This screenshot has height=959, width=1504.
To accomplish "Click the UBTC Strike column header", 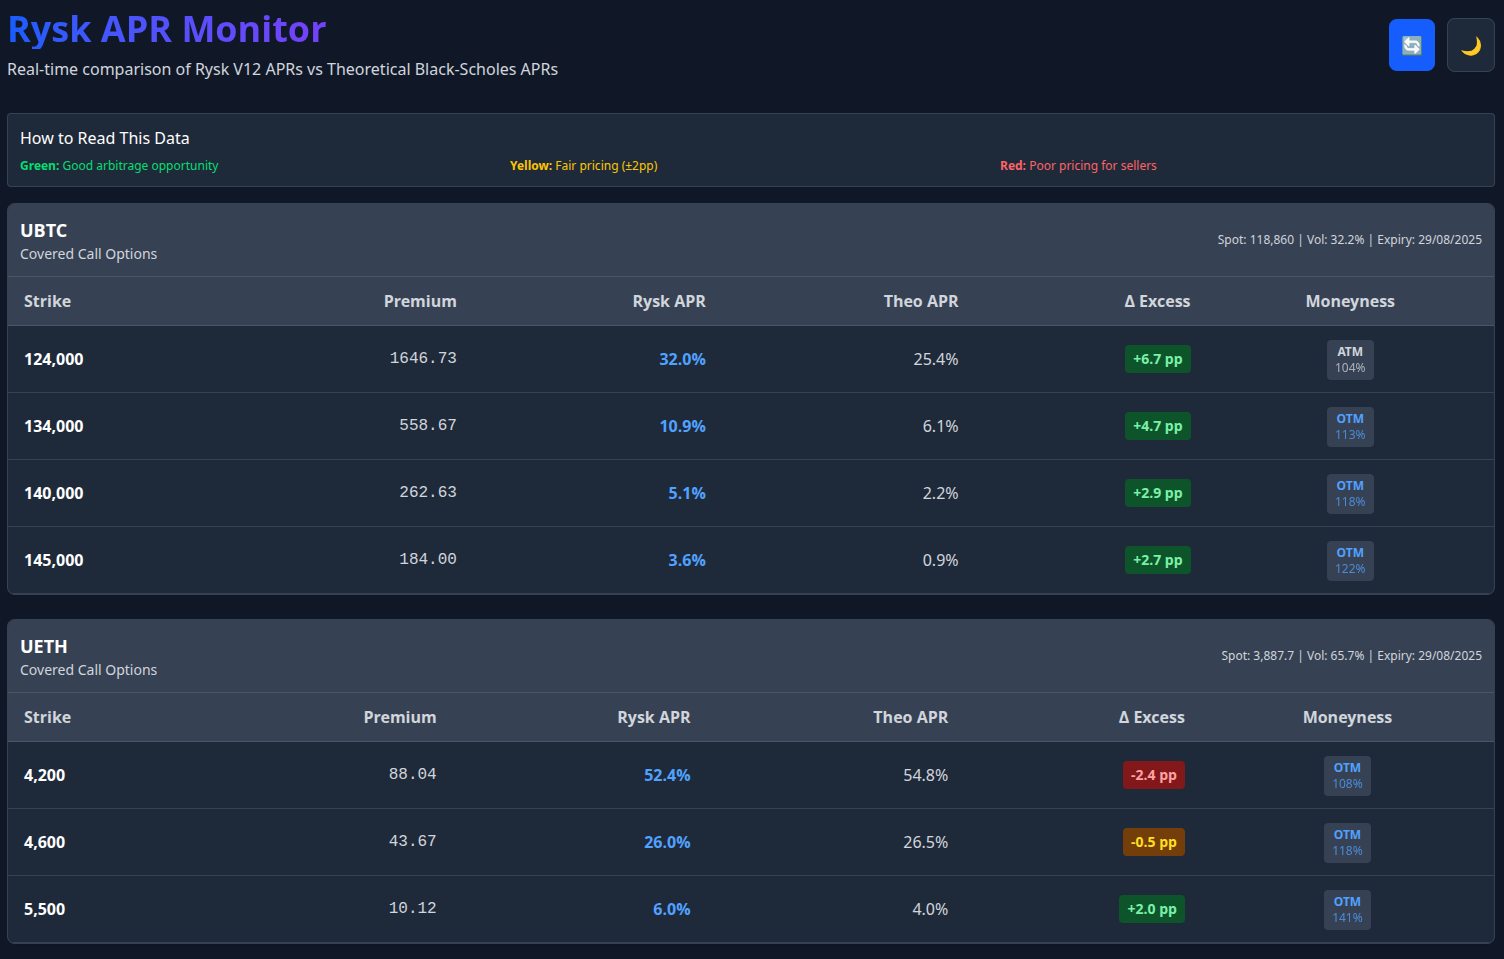I will pos(47,301).
